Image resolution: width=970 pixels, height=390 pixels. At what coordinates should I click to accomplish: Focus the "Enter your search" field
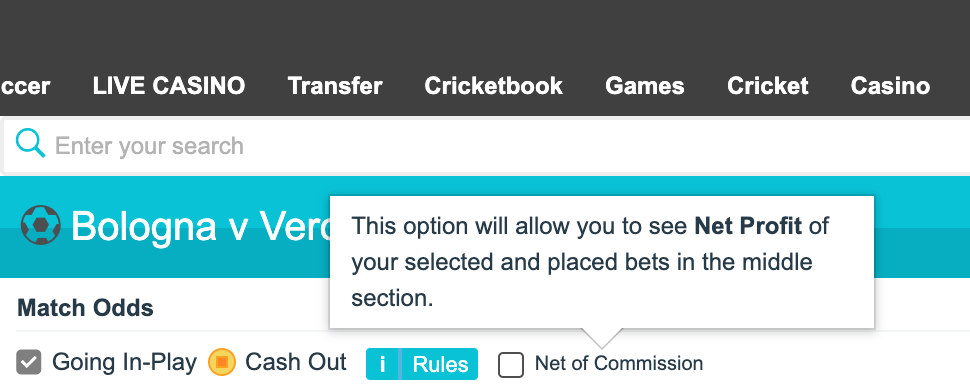pyautogui.click(x=485, y=146)
